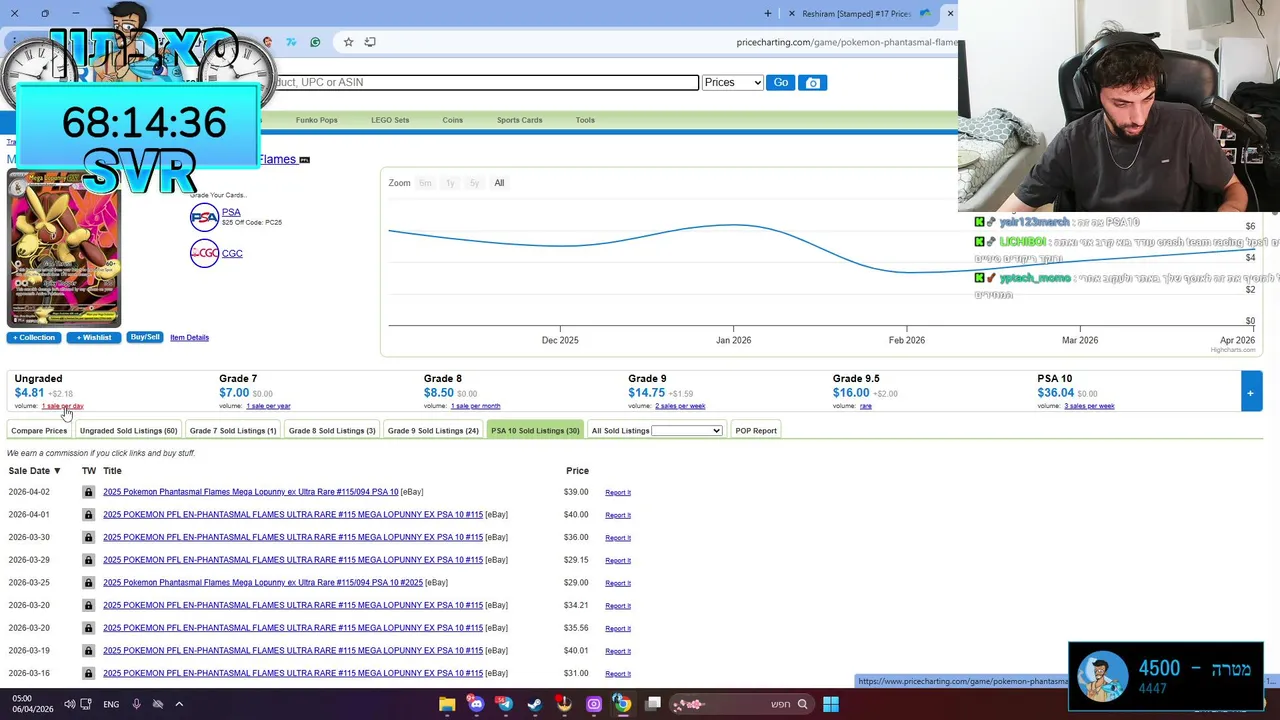Screen dimensions: 1280x720
Task: Open Task View on the taskbar
Action: tap(653, 704)
